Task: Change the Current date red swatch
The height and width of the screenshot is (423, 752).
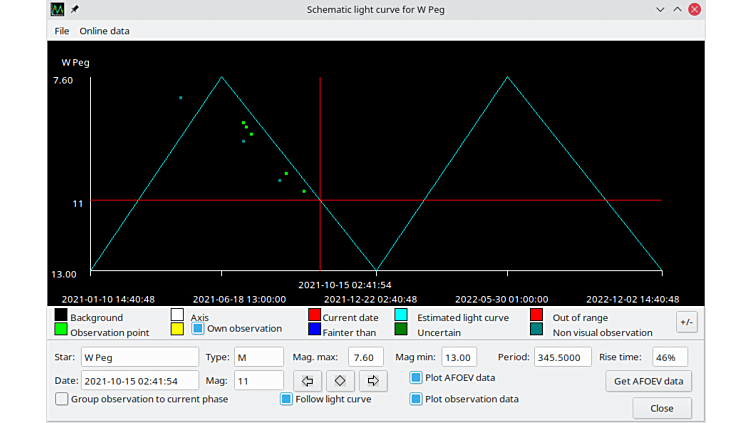Action: [x=314, y=316]
